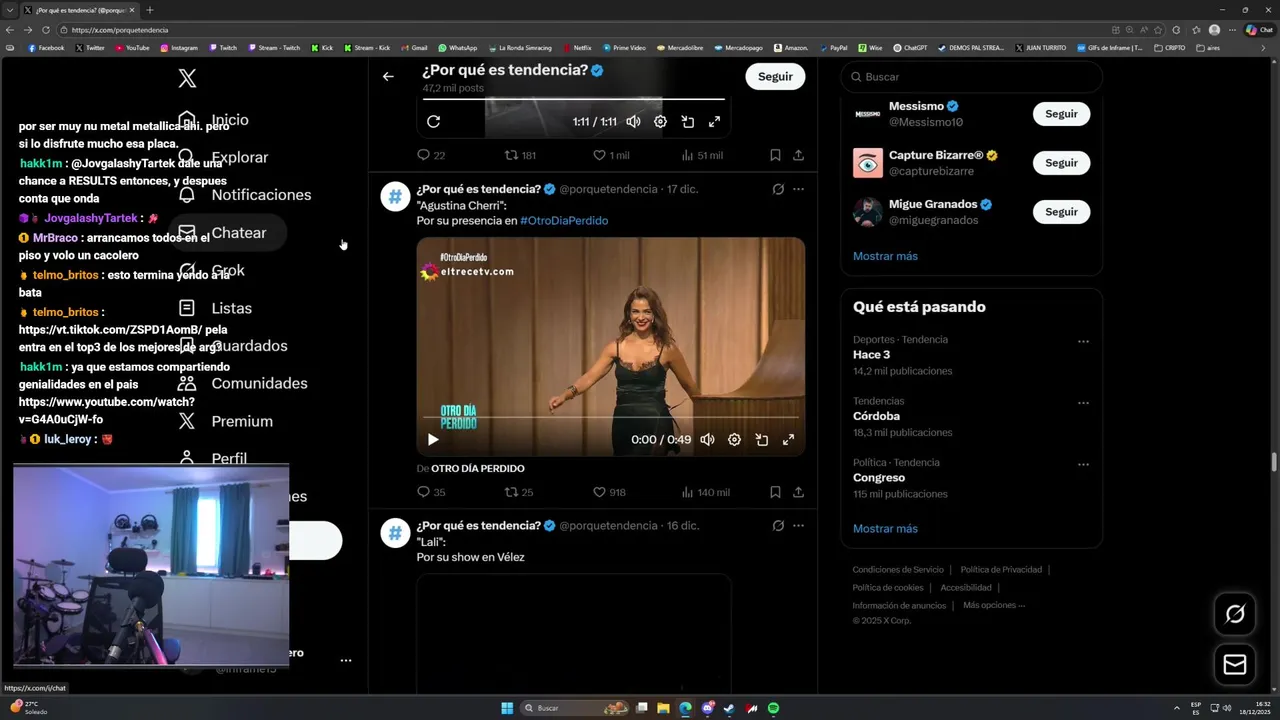Repost the post with 25 reposts
The width and height of the screenshot is (1280, 720).
(x=519, y=492)
